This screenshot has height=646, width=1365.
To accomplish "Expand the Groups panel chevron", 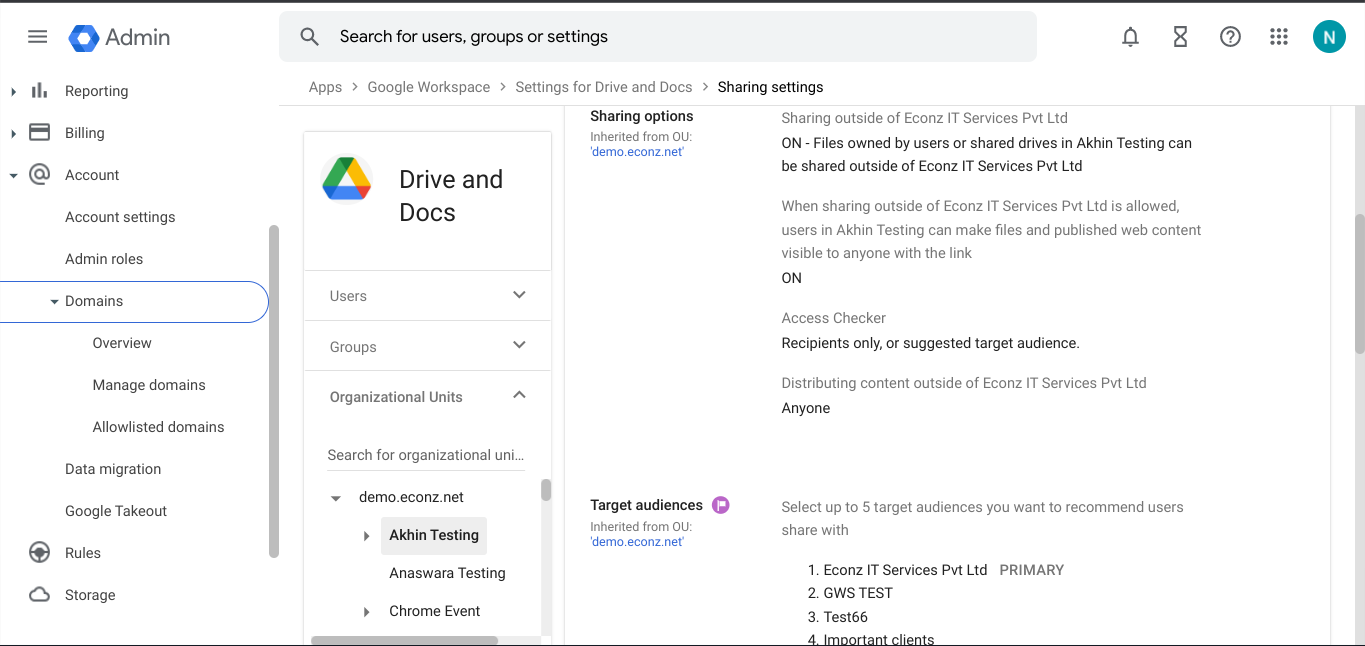I will (x=519, y=345).
